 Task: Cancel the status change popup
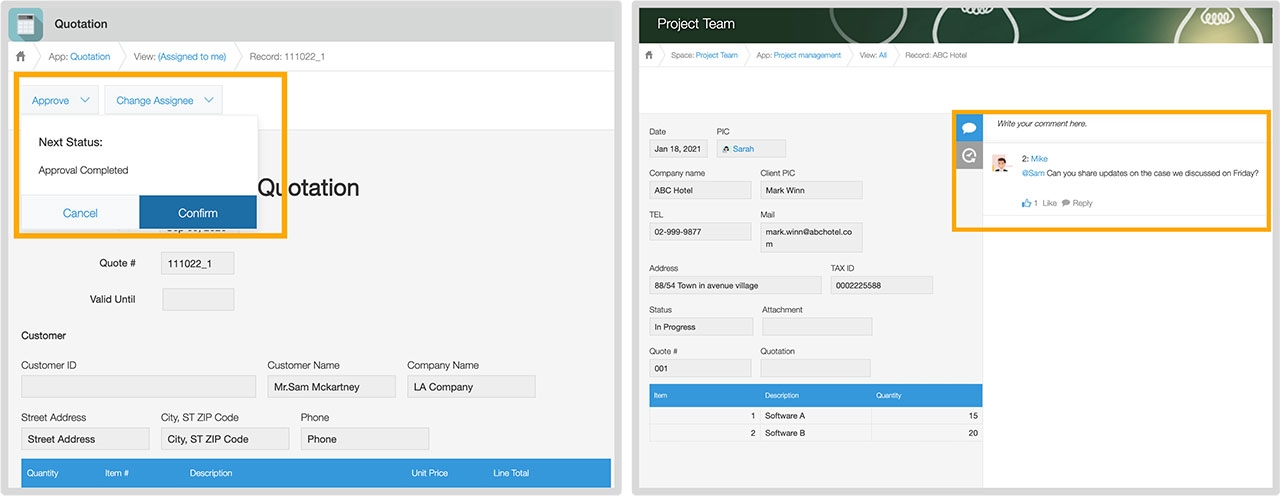80,213
